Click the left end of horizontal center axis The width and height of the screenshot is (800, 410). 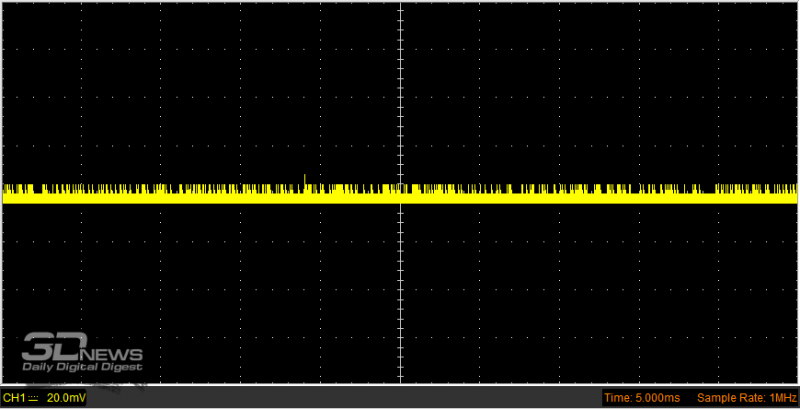[x=6, y=192]
